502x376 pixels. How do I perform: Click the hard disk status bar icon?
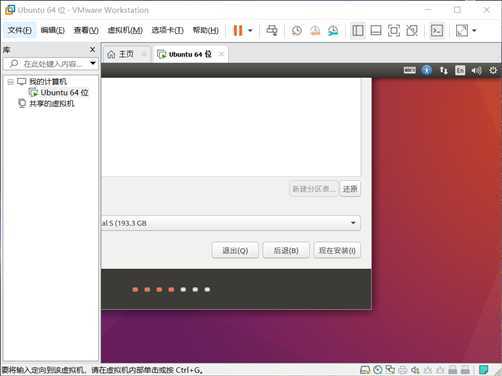[x=365, y=370]
